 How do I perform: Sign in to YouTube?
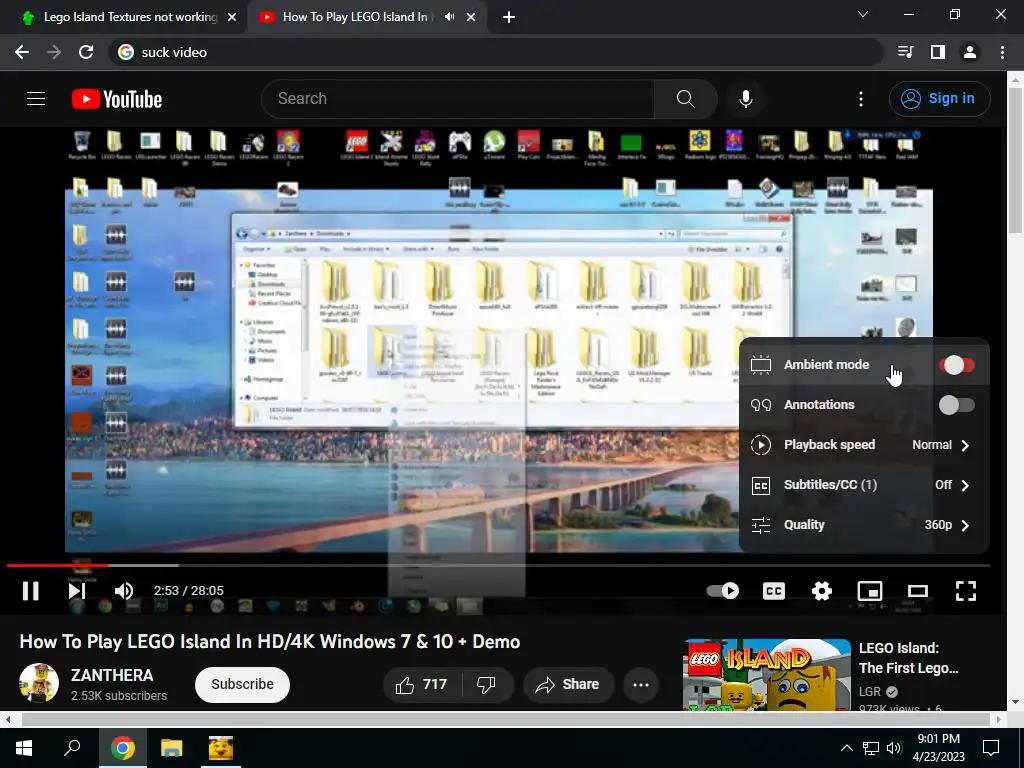pyautogui.click(x=939, y=99)
